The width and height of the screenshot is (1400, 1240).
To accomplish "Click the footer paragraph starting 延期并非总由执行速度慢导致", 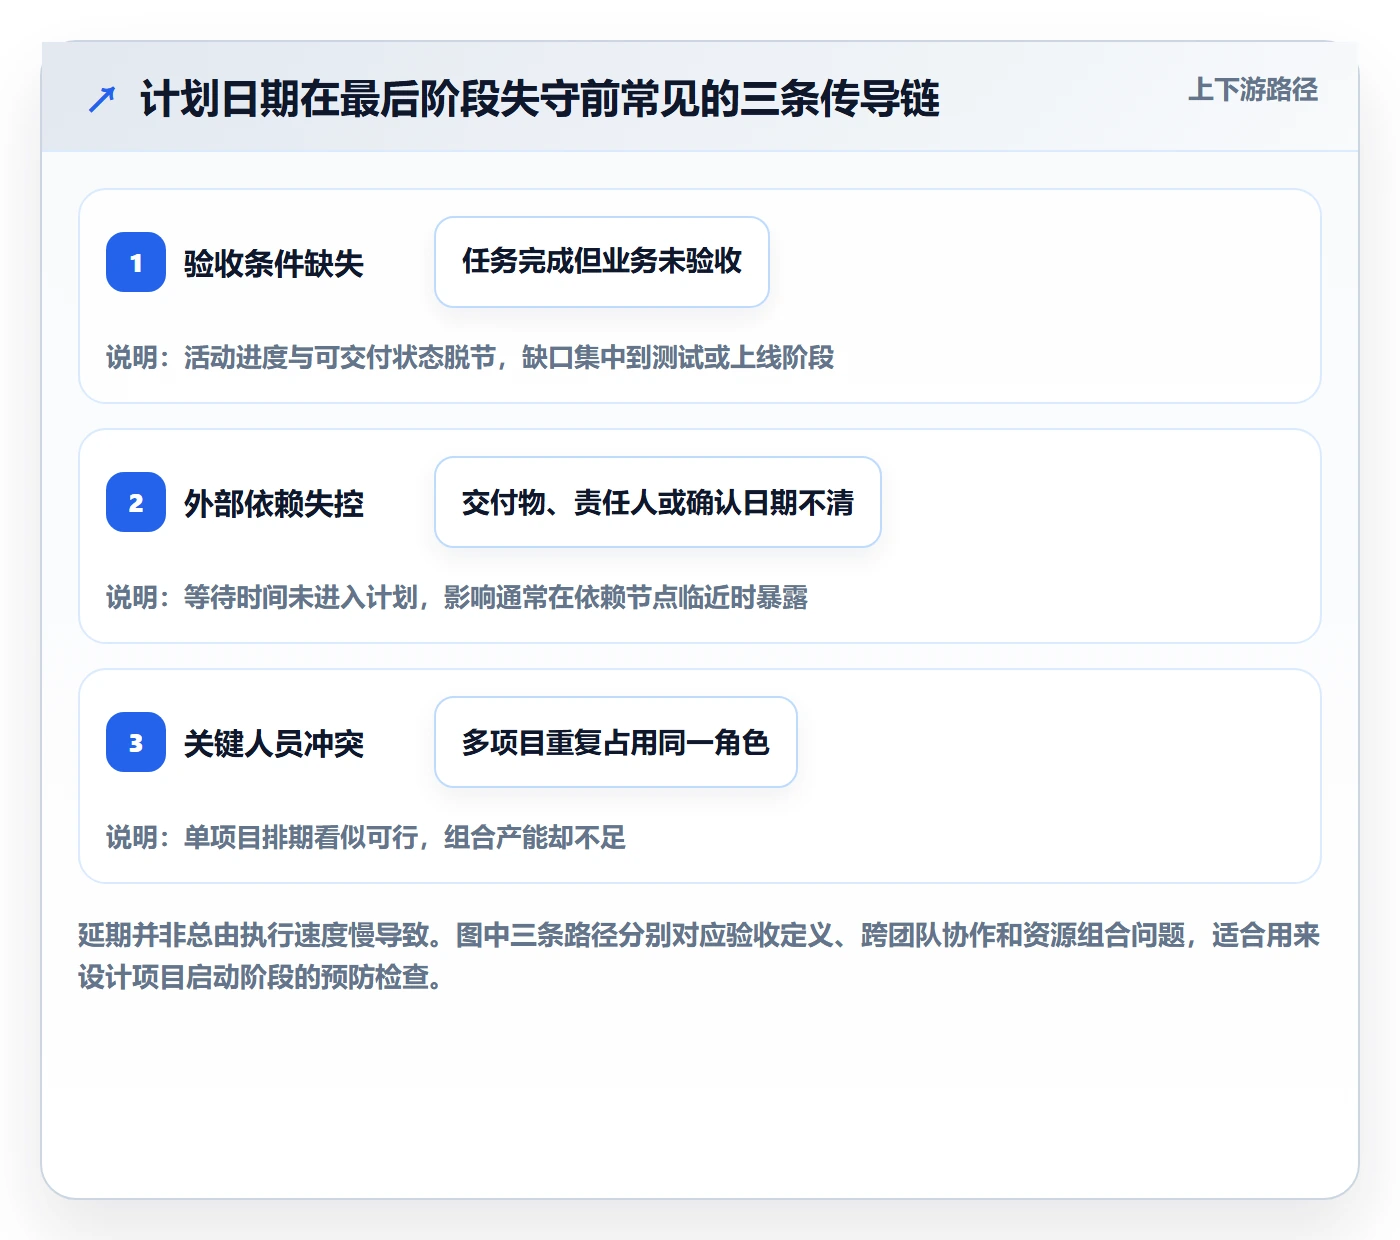I will (x=699, y=956).
